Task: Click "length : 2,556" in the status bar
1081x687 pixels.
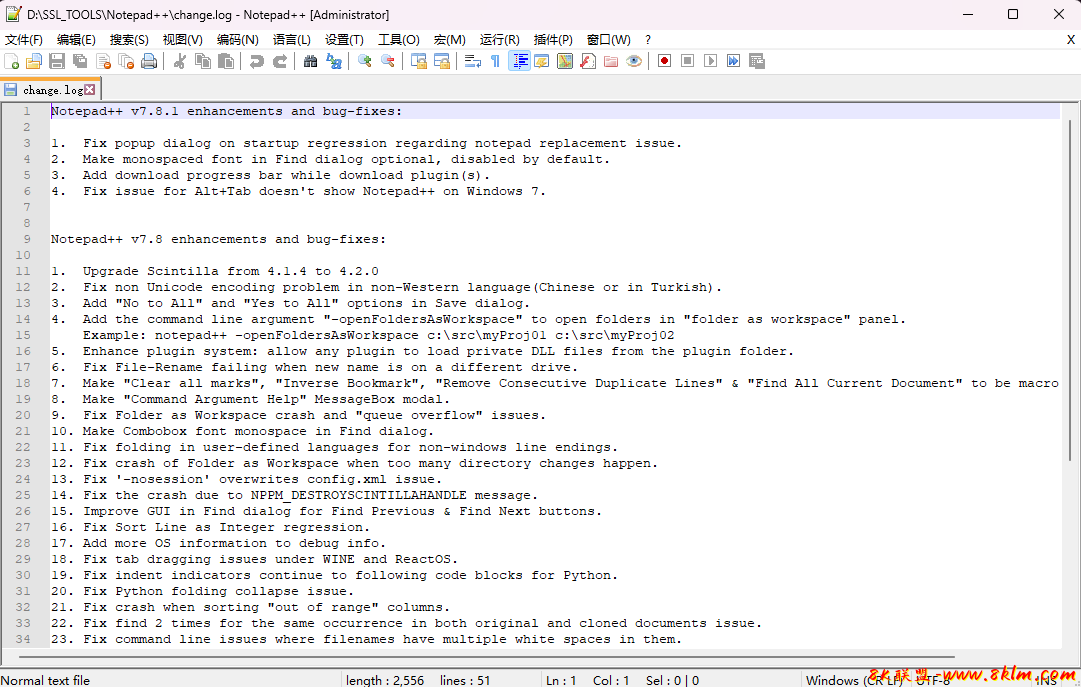Action: pyautogui.click(x=385, y=680)
